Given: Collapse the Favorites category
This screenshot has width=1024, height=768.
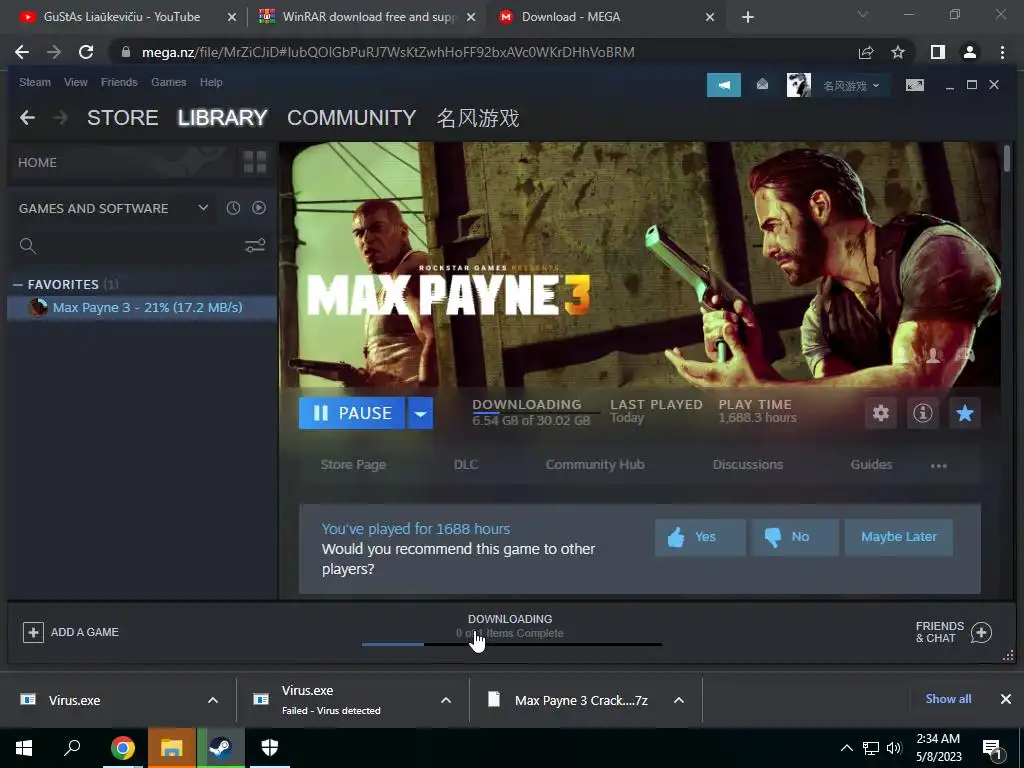Looking at the screenshot, I should point(18,284).
